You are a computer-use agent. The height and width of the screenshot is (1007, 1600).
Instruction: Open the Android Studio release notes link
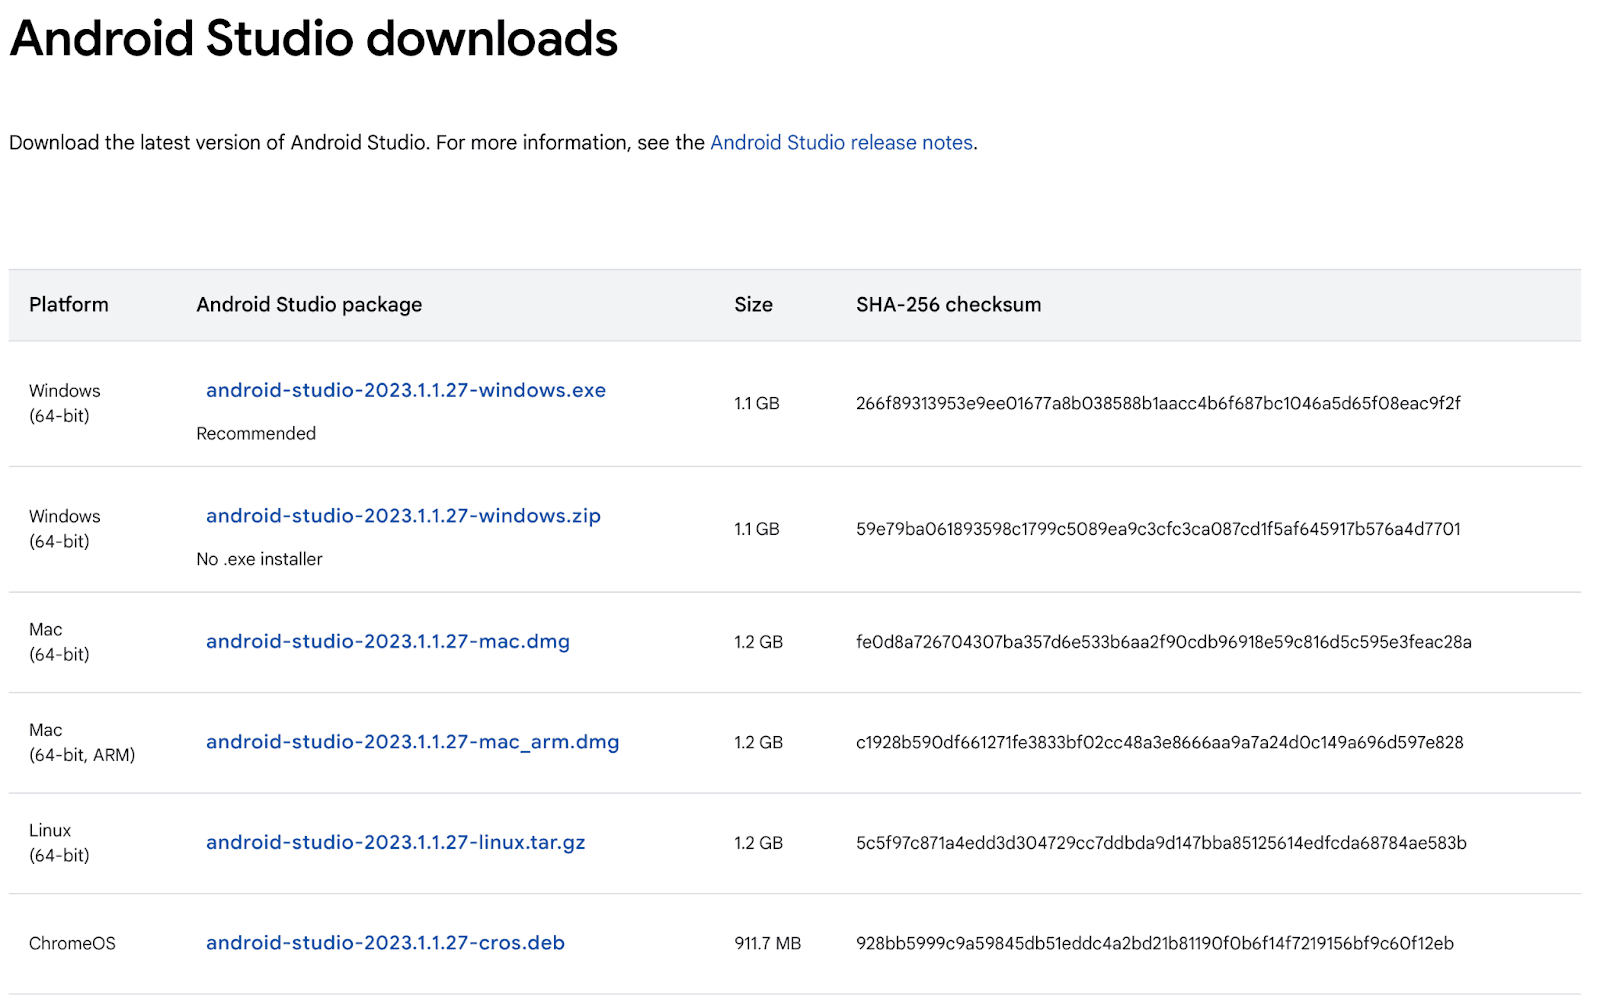(841, 143)
